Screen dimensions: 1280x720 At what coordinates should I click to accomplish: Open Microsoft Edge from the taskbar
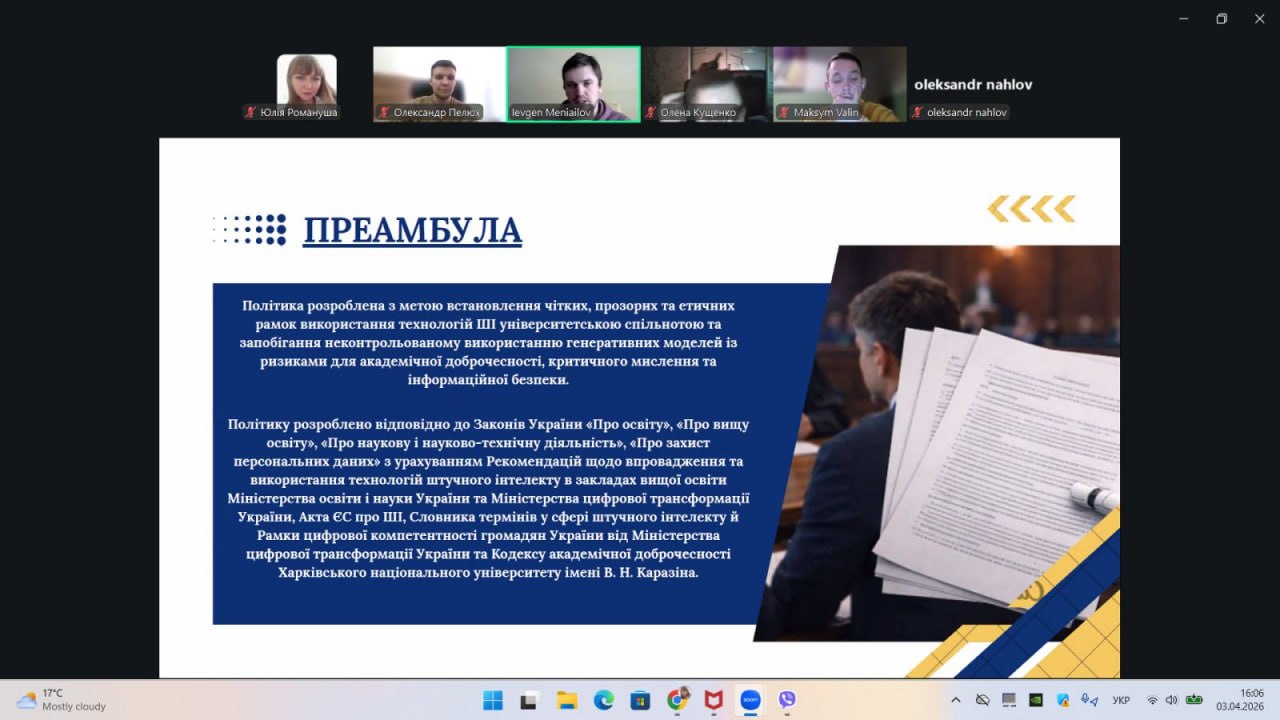pos(603,700)
